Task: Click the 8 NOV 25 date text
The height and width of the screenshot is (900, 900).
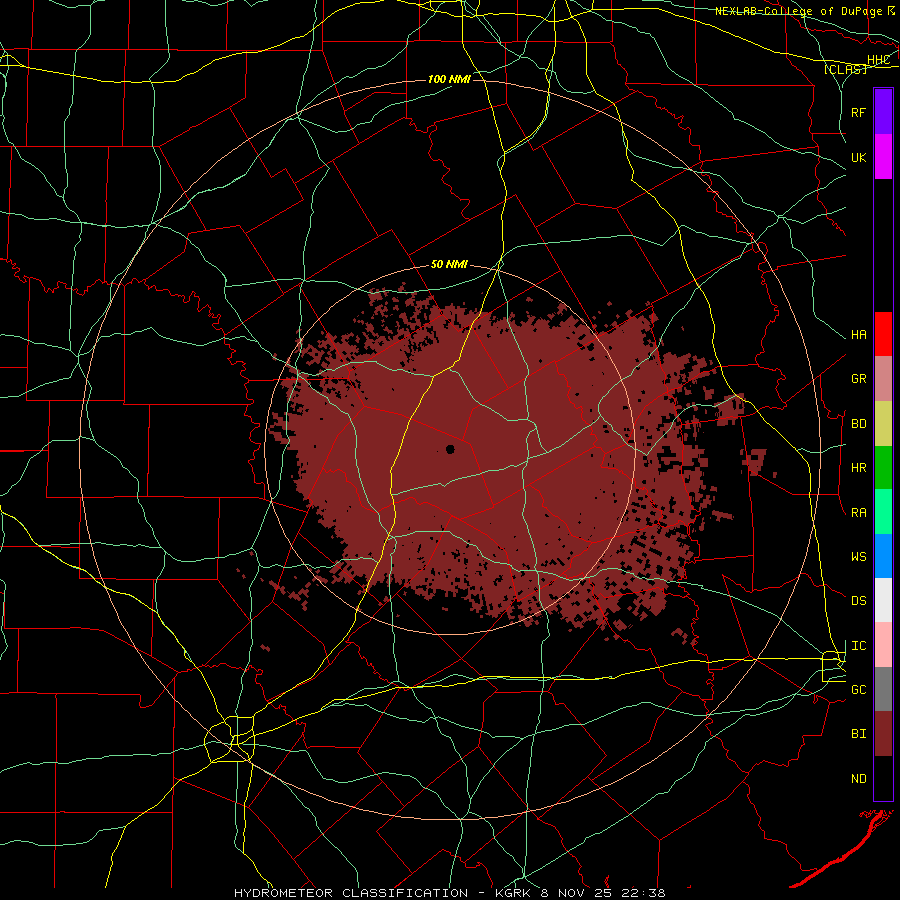Action: tap(574, 893)
